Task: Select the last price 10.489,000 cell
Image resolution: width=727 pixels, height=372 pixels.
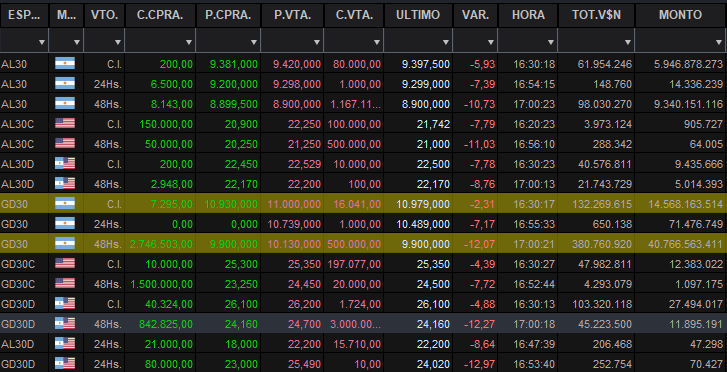Action: tap(418, 224)
